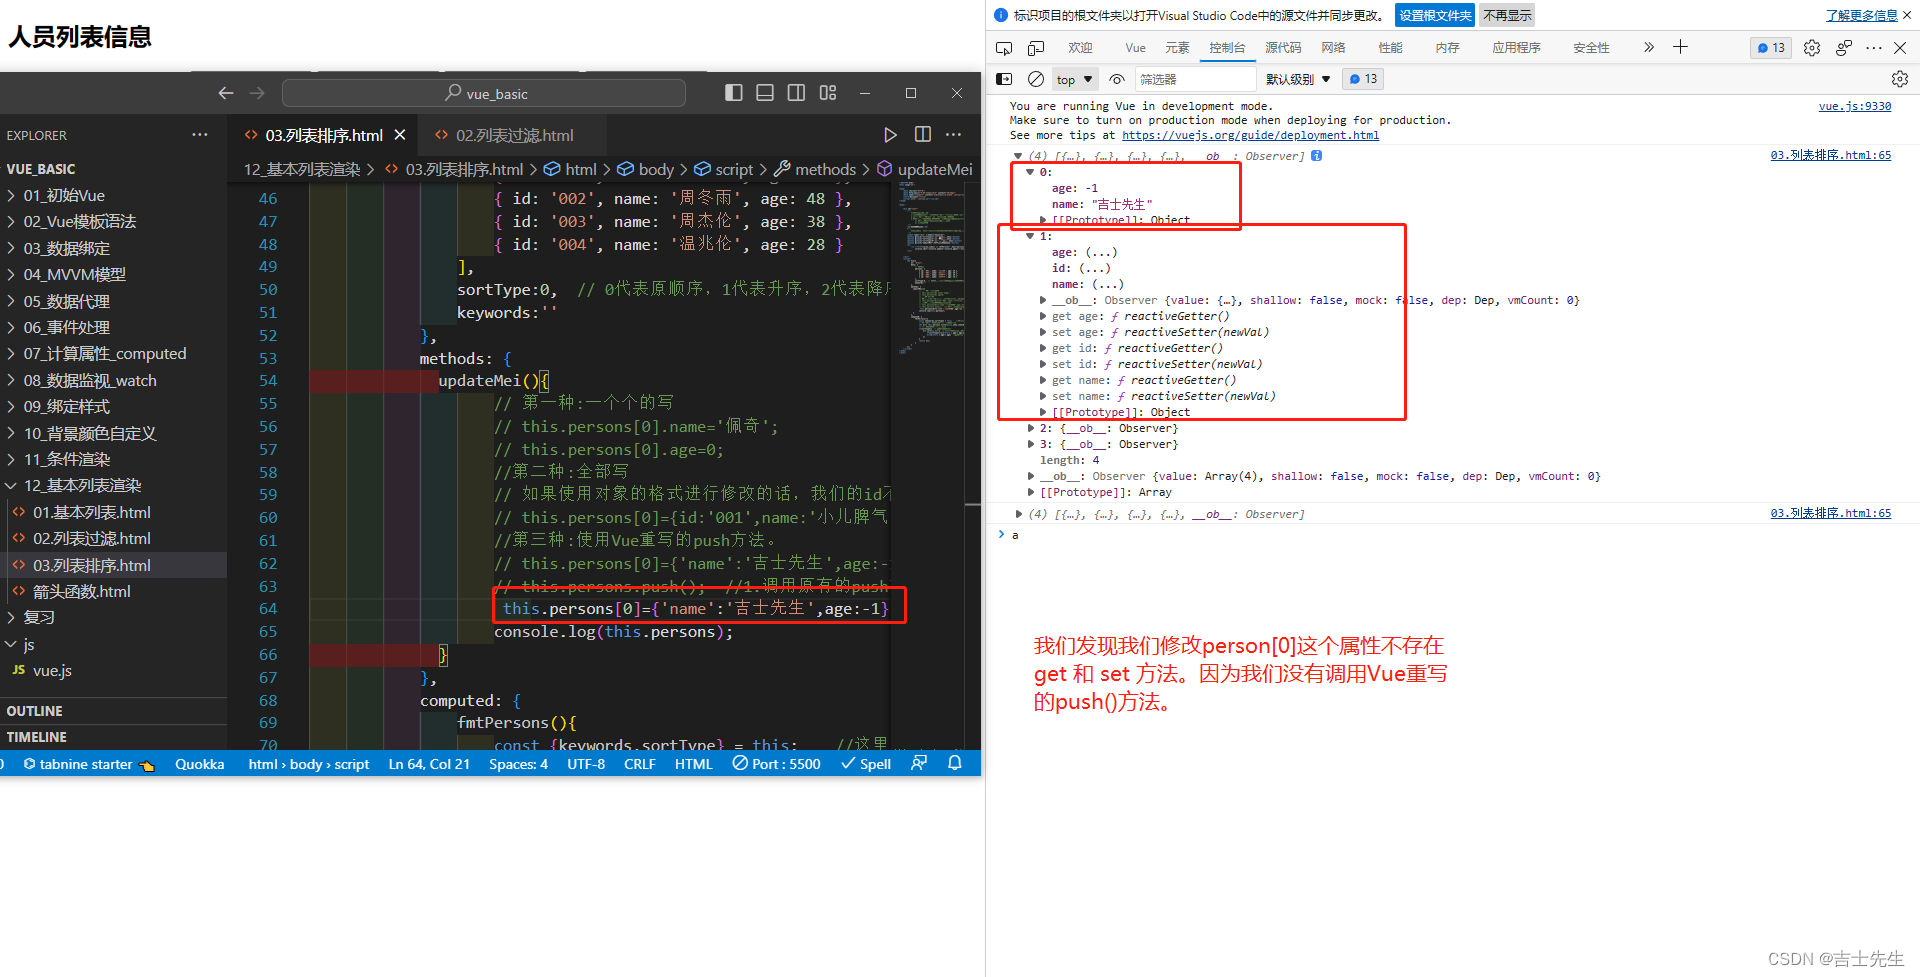Collapse array item 0 in console
Image resolution: width=1920 pixels, height=977 pixels.
tap(1030, 172)
